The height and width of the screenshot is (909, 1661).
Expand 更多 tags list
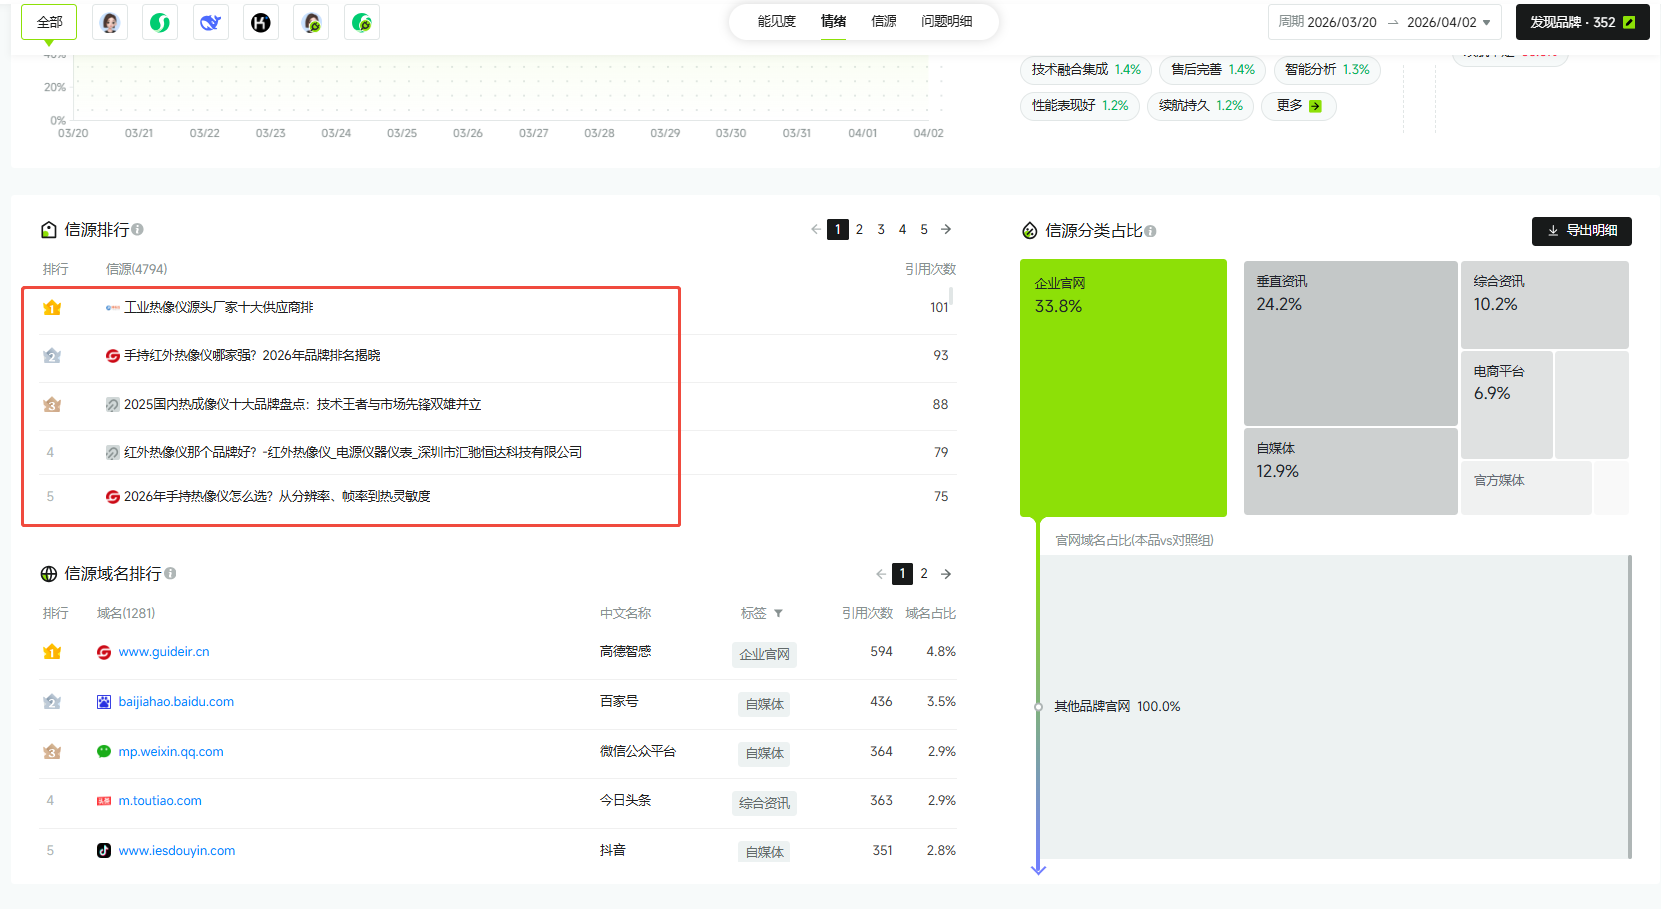(1298, 106)
